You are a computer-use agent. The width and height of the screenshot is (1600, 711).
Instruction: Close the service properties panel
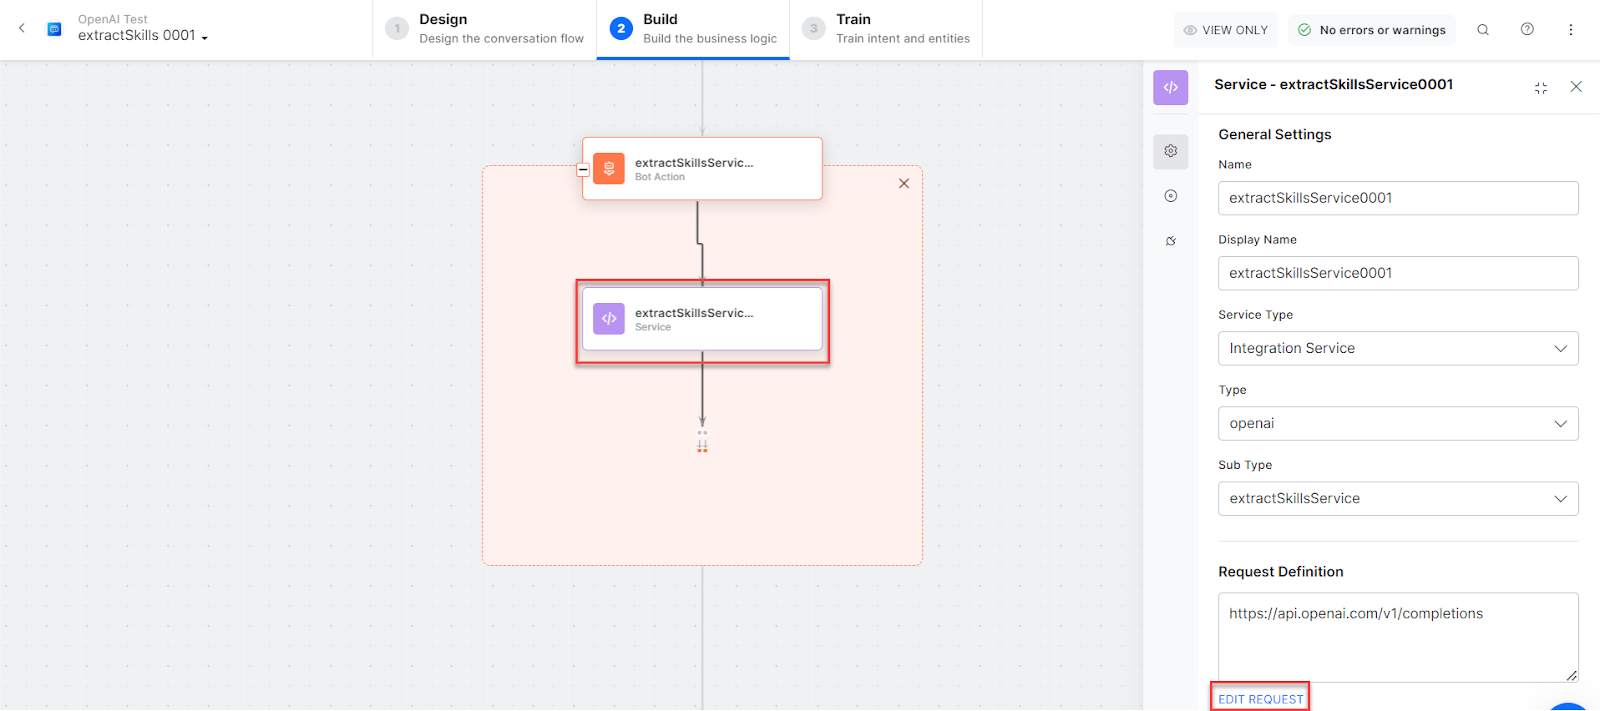click(1576, 87)
